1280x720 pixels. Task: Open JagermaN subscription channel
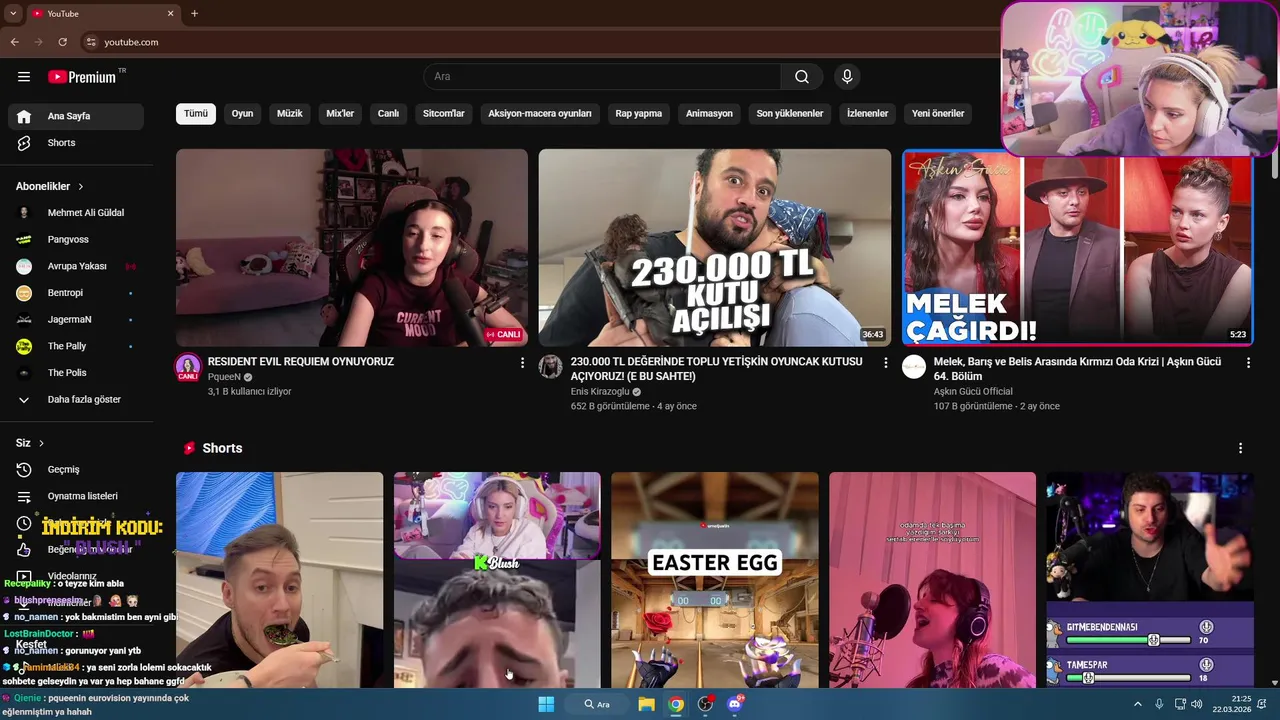(x=78, y=320)
